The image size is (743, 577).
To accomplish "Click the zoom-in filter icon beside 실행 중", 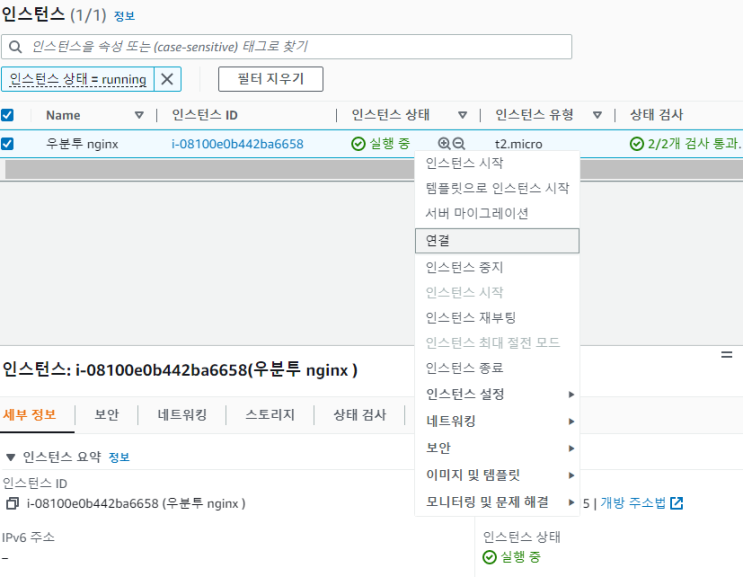I will (x=444, y=144).
